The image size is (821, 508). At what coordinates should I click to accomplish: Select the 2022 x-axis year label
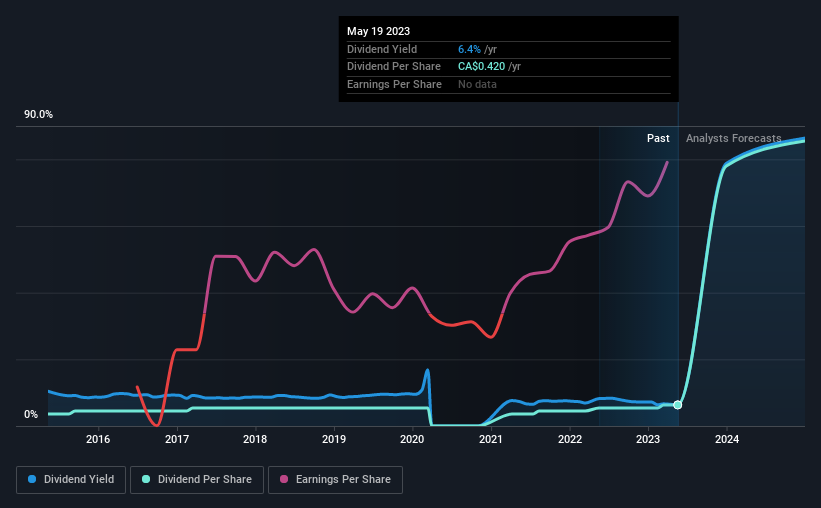pyautogui.click(x=570, y=439)
